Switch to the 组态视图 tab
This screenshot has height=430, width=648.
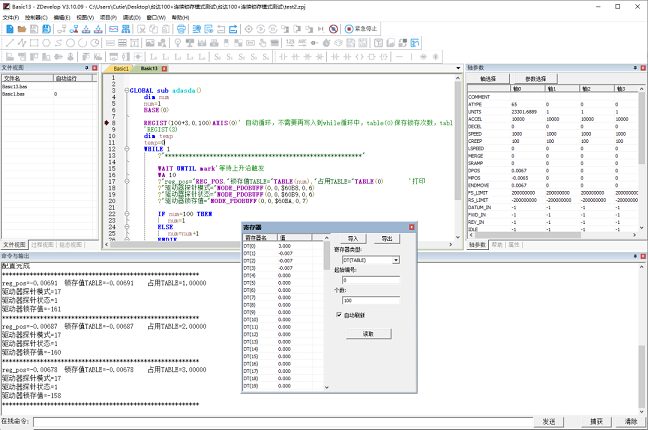(70, 245)
